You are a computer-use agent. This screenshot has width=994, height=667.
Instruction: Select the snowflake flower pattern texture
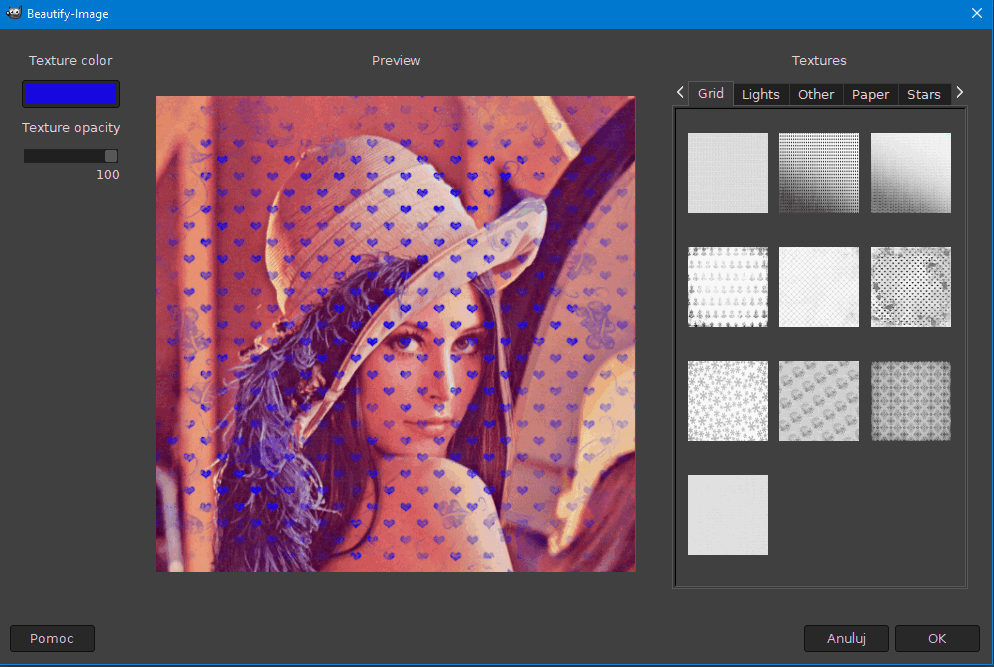(728, 401)
